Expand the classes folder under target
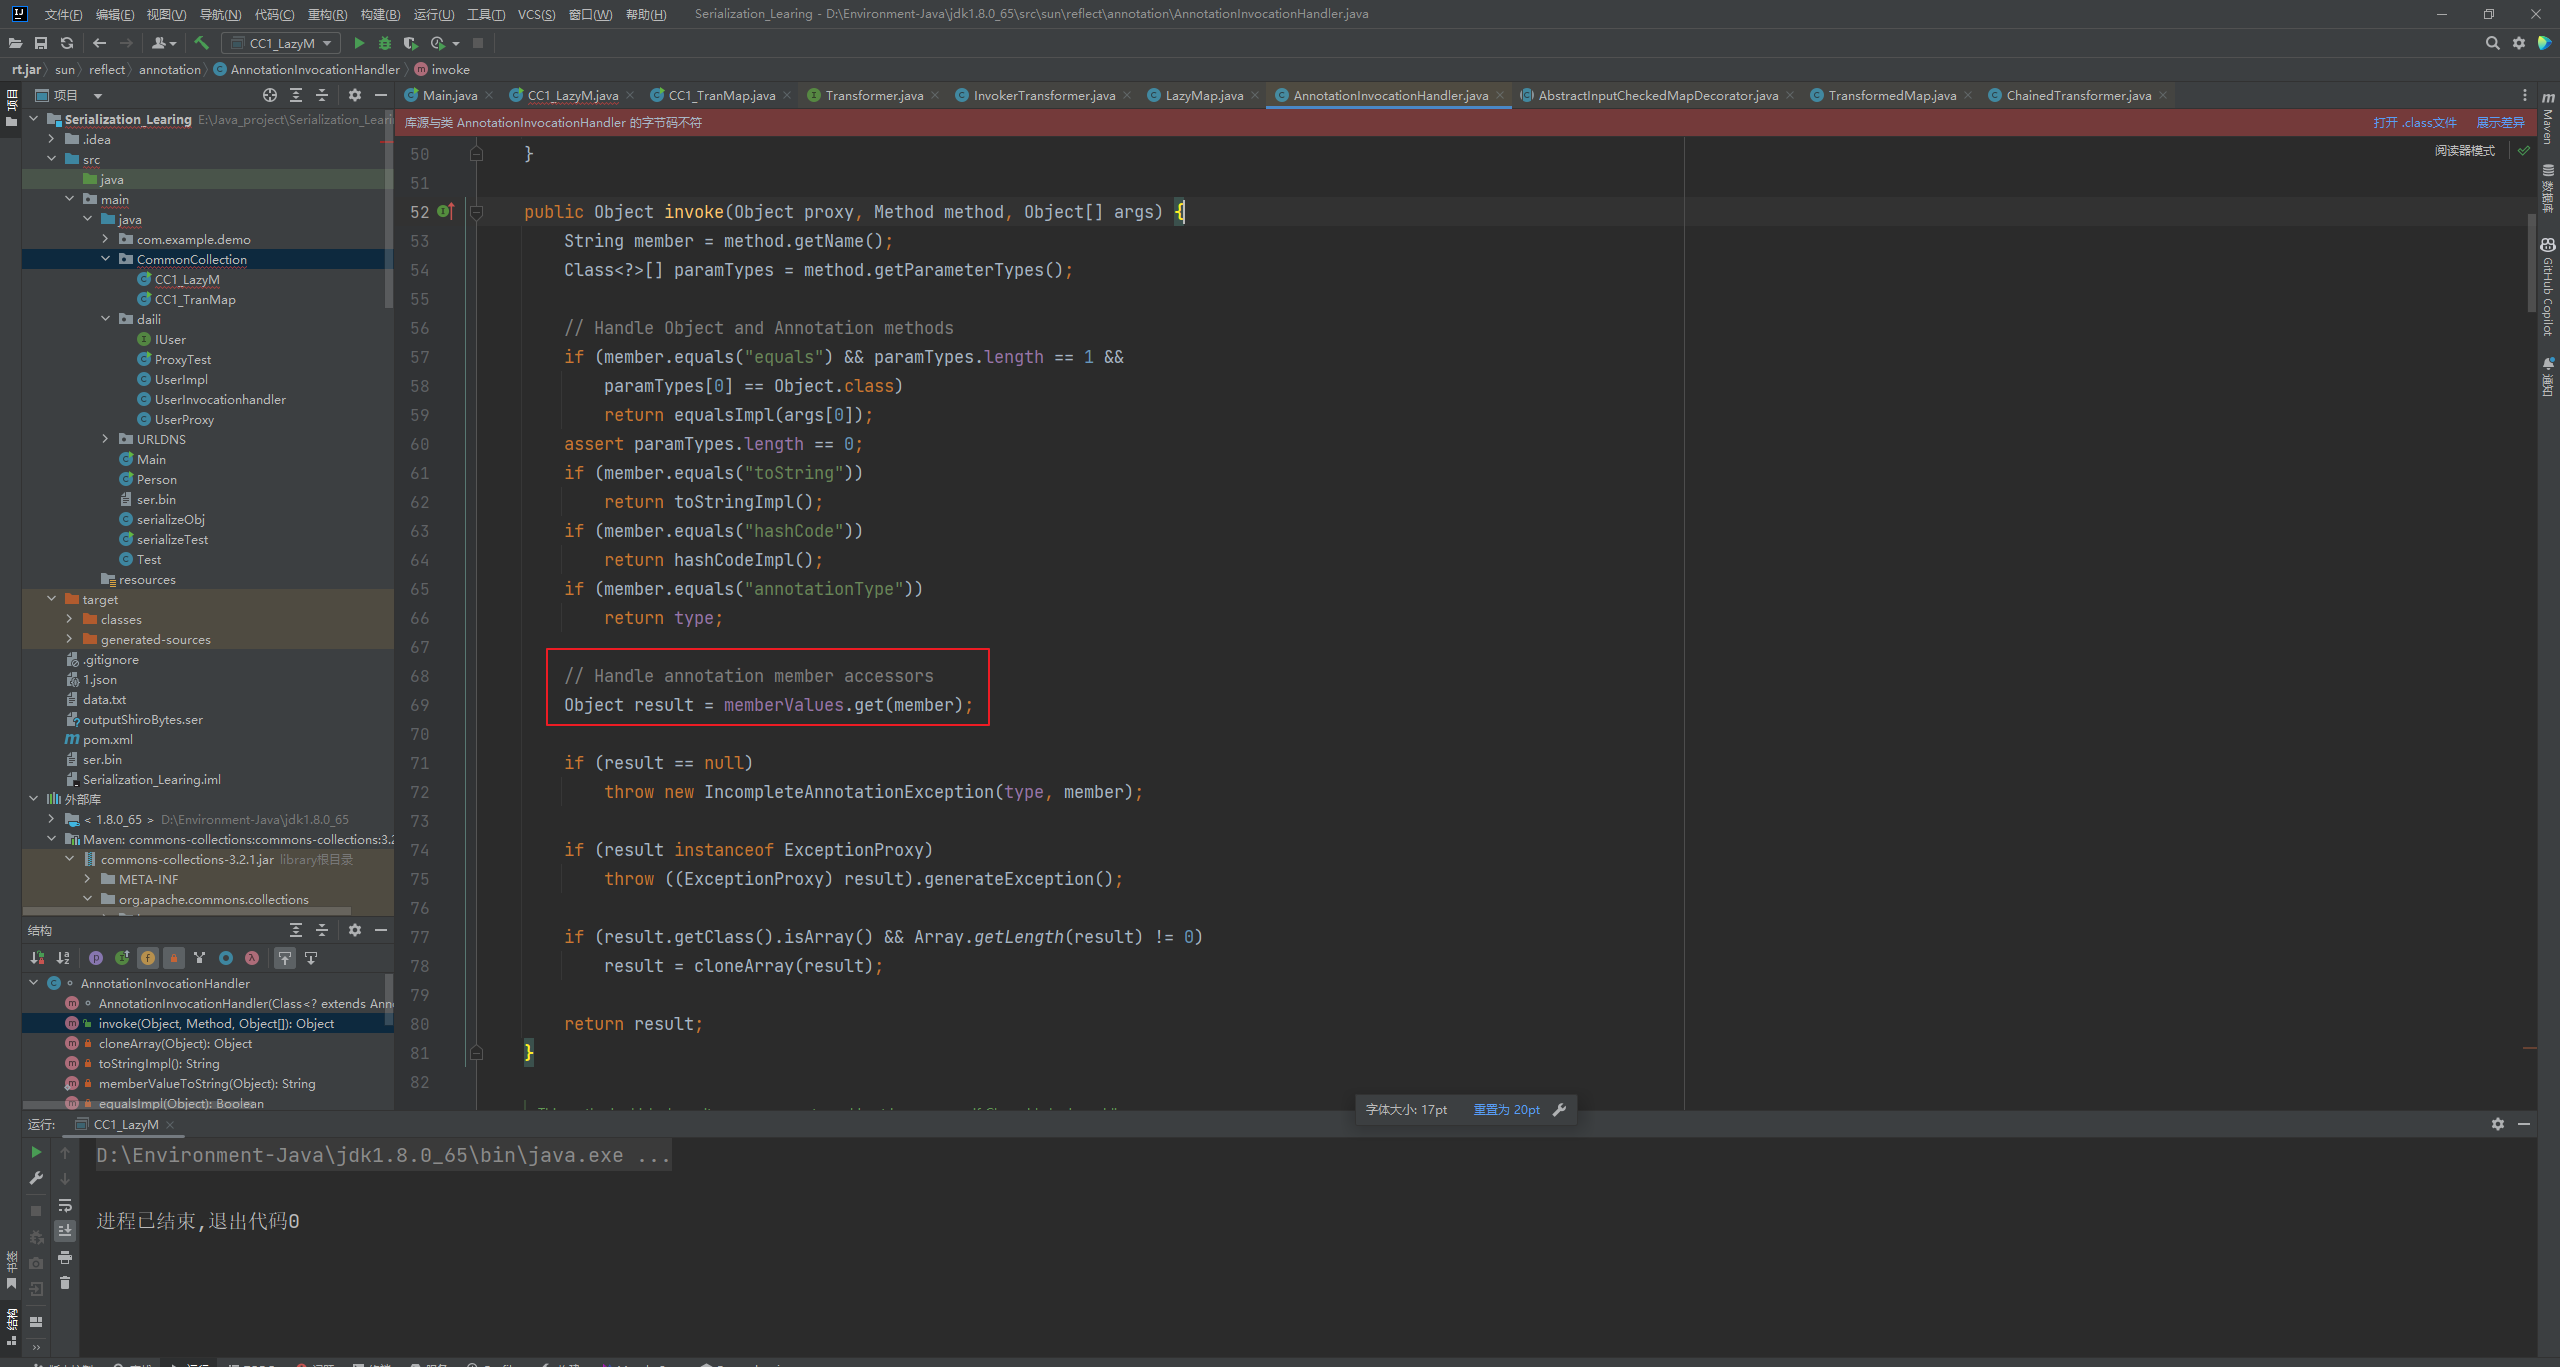This screenshot has height=1367, width=2560. (70, 619)
